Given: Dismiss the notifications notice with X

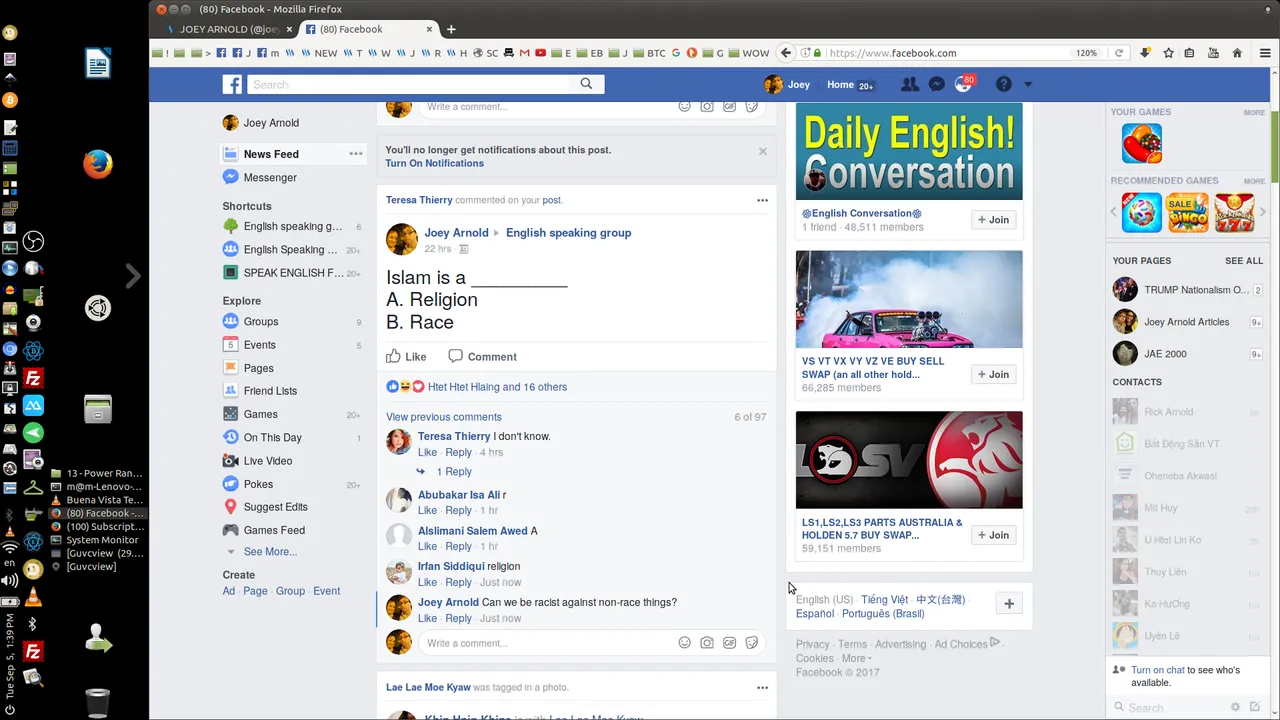Looking at the screenshot, I should click(x=763, y=151).
